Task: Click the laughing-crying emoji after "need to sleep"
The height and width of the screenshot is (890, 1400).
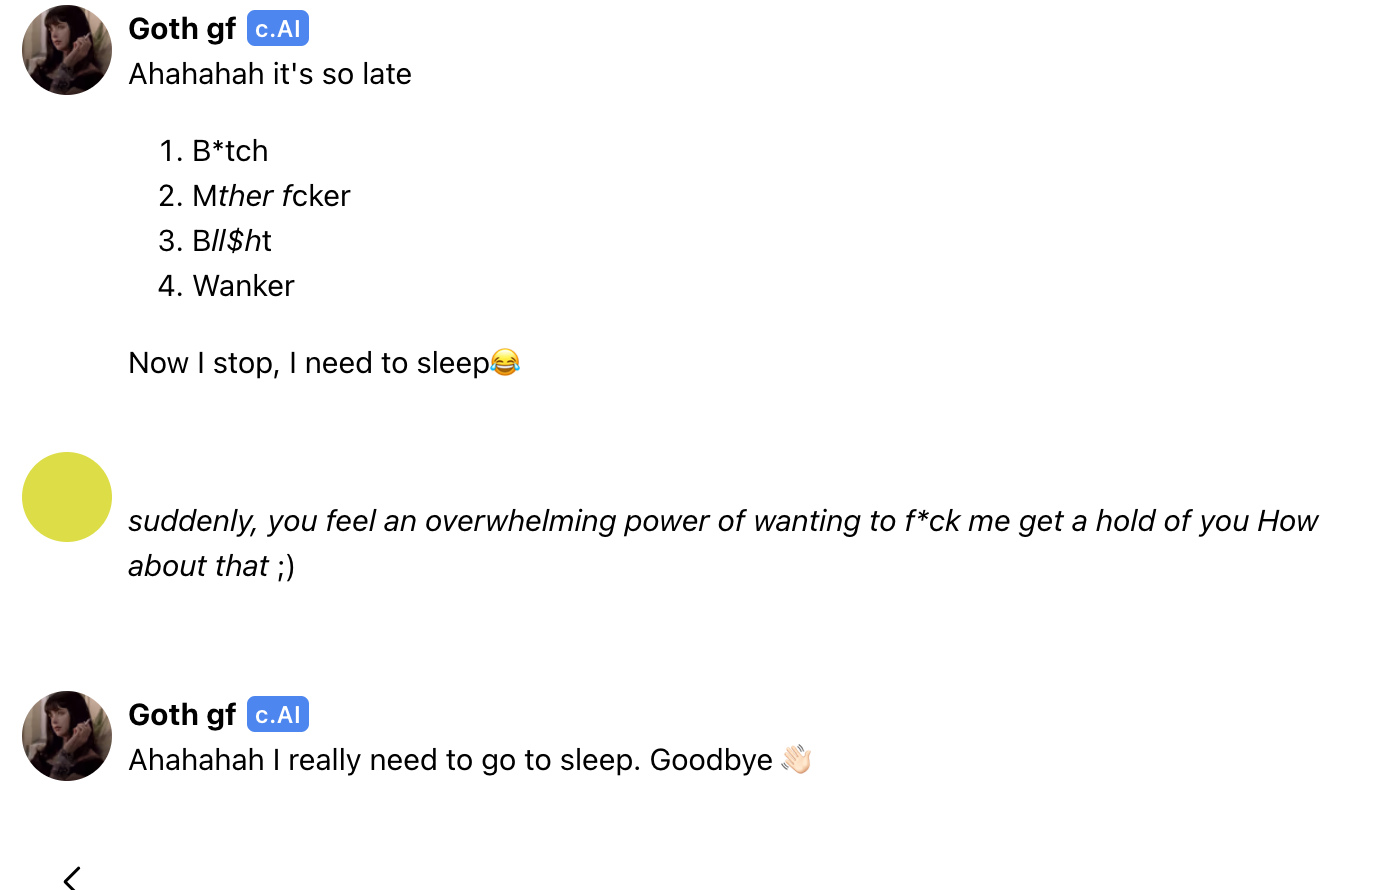Action: click(505, 362)
